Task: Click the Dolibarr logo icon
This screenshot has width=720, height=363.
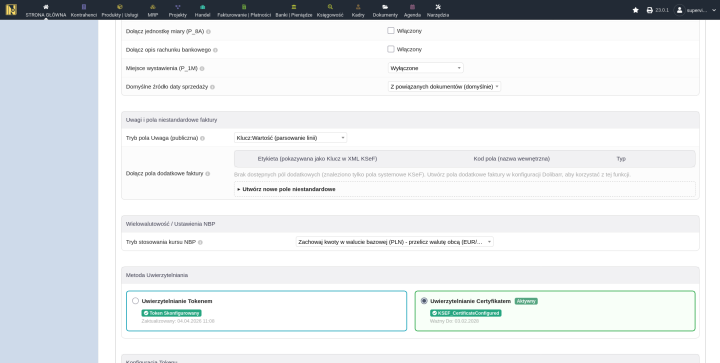Action: (11, 10)
